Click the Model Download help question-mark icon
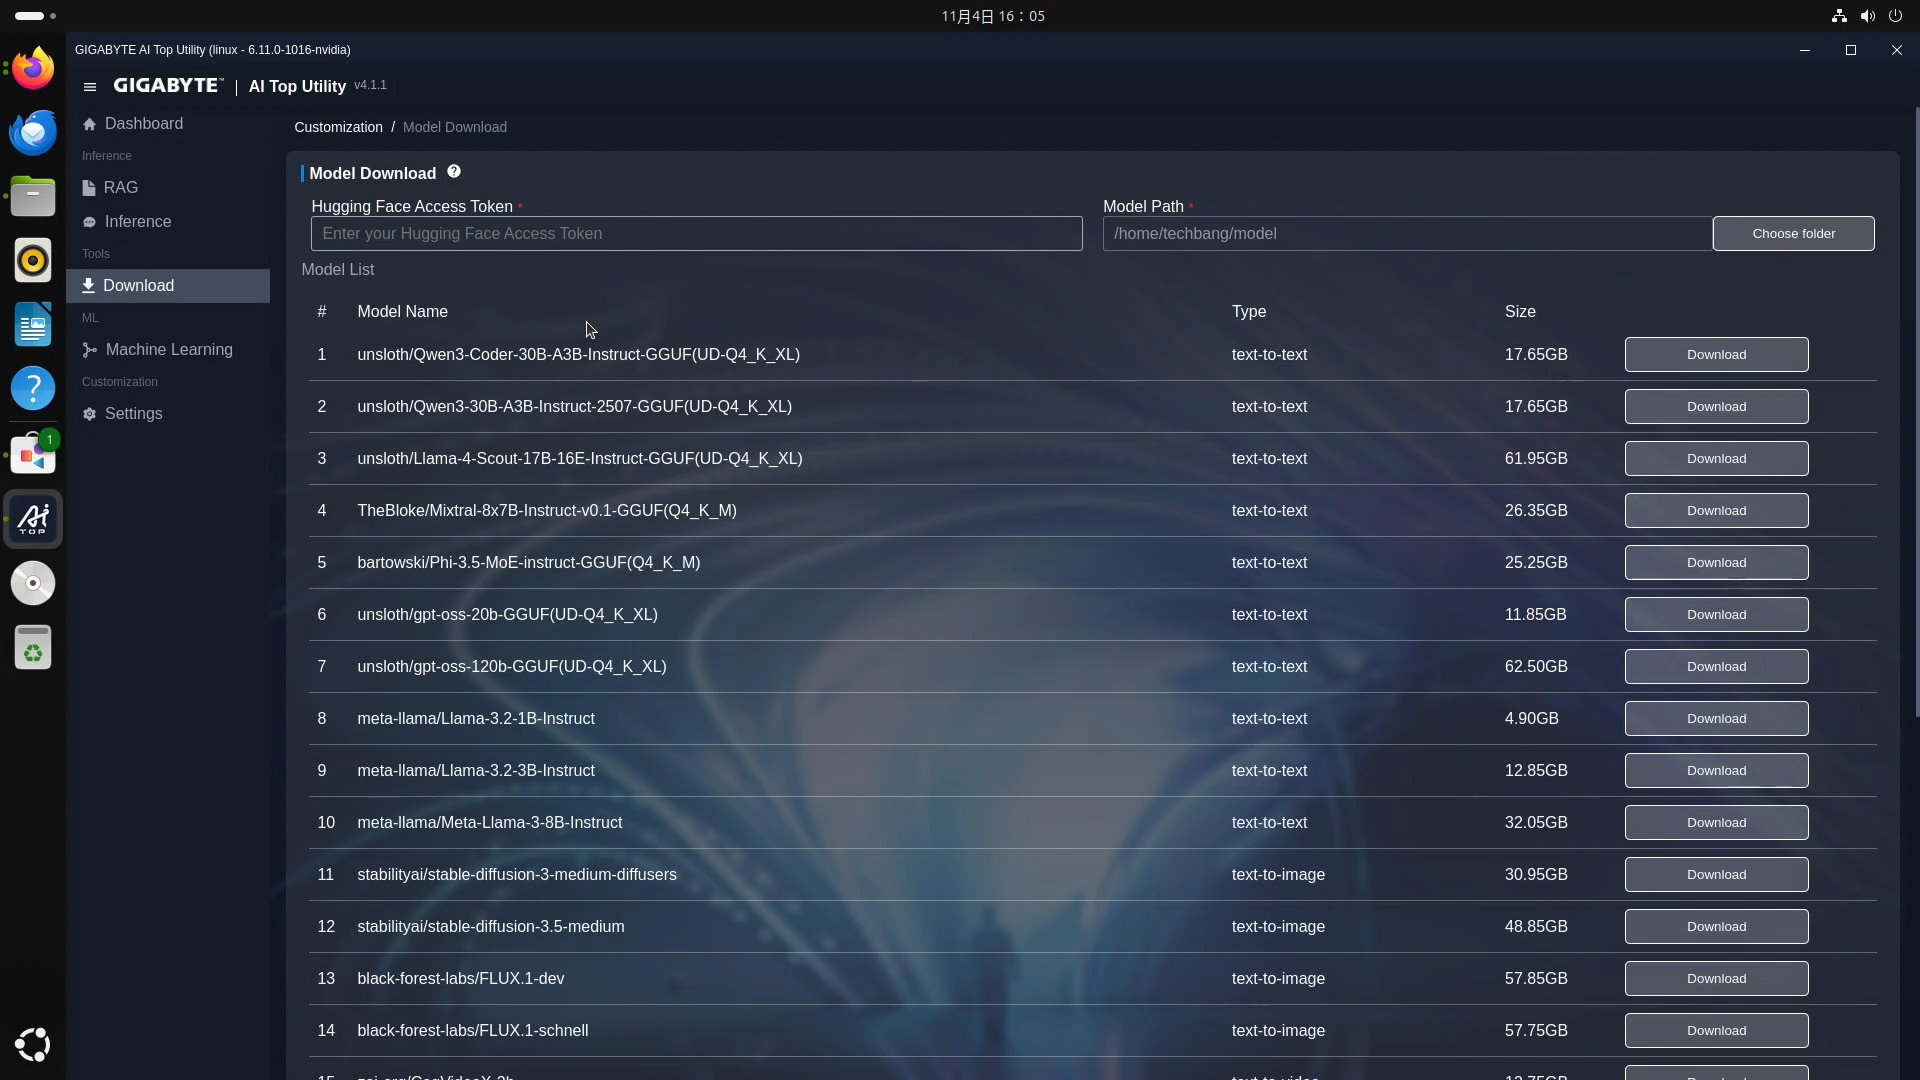This screenshot has height=1080, width=1920. 454,172
